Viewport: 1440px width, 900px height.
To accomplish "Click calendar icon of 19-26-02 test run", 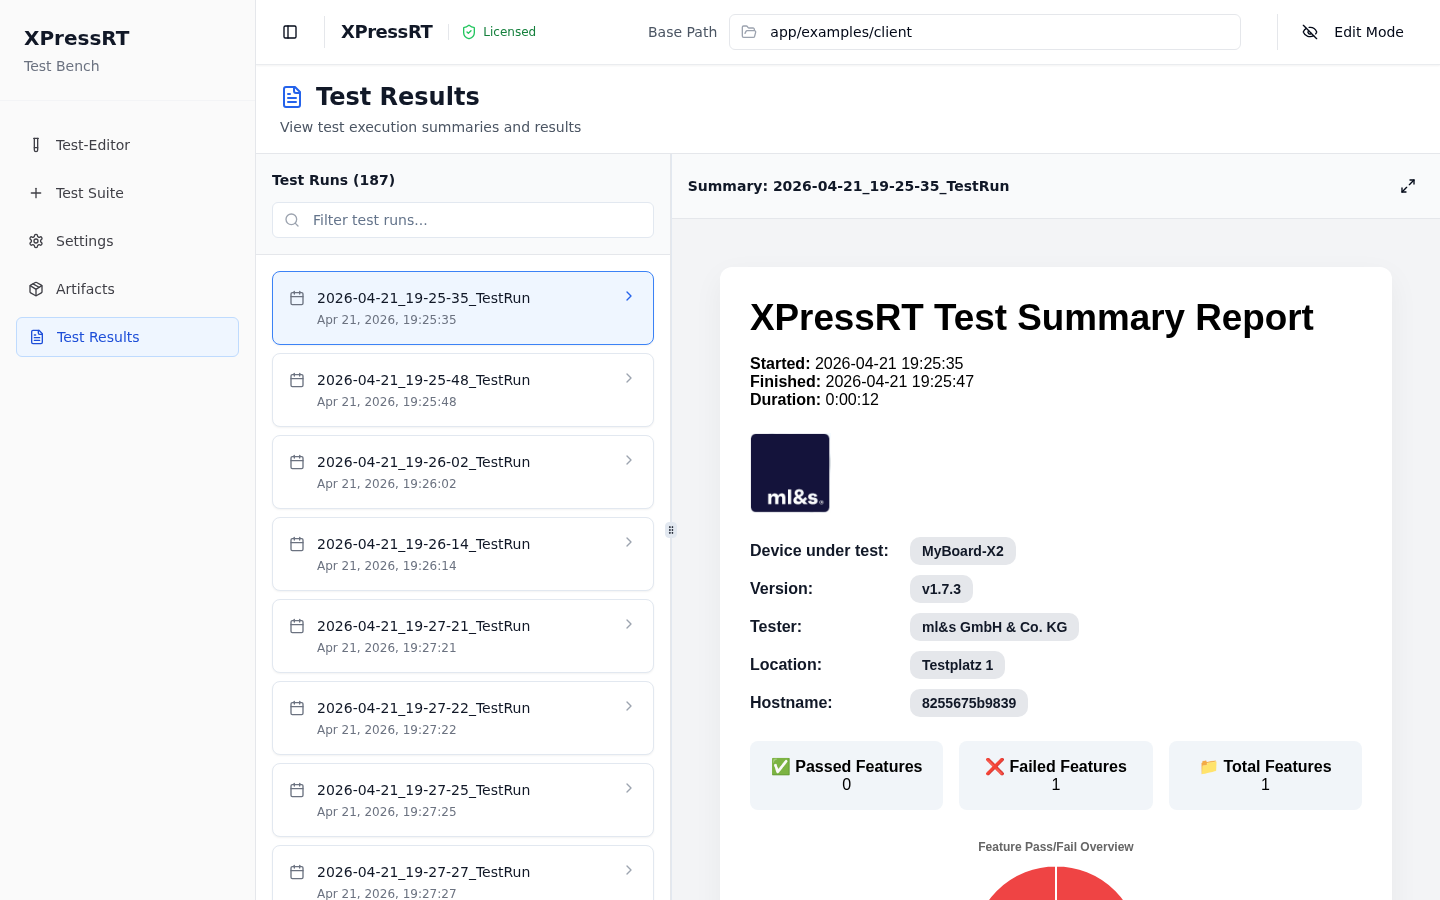I will tap(297, 462).
